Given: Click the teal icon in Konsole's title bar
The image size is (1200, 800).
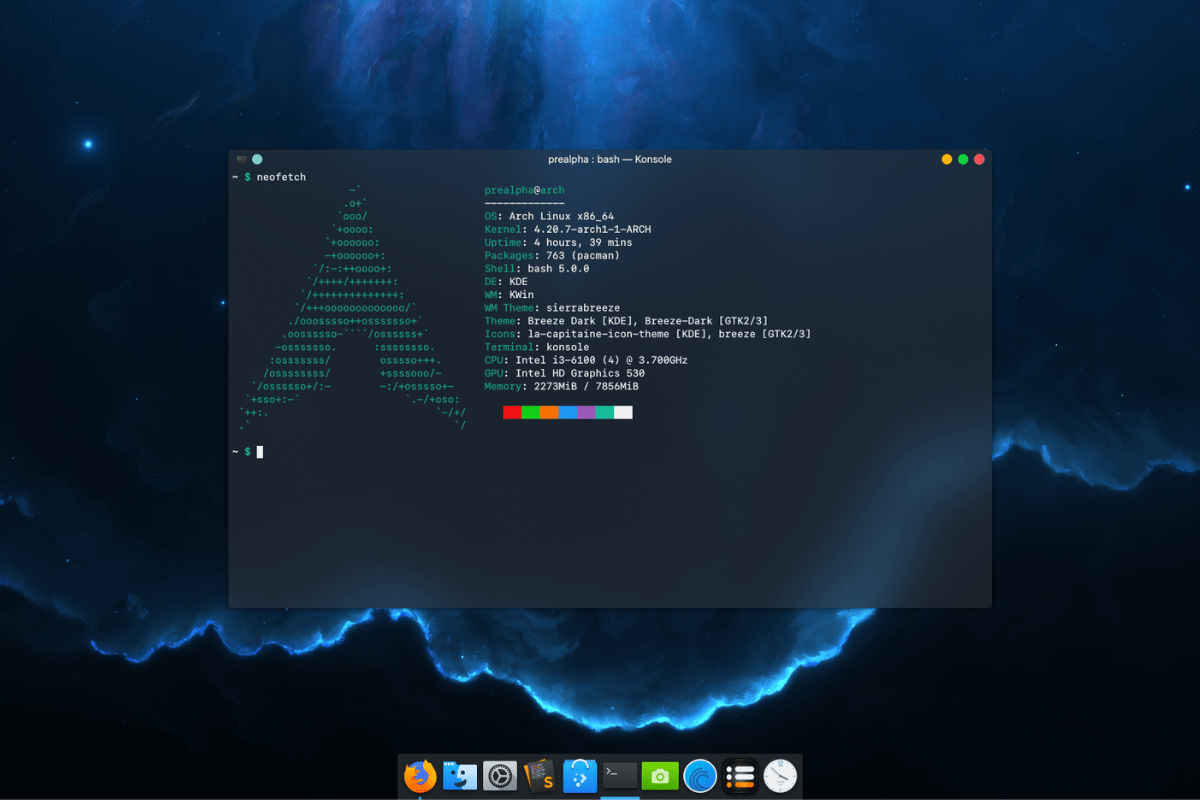Looking at the screenshot, I should click(x=257, y=158).
